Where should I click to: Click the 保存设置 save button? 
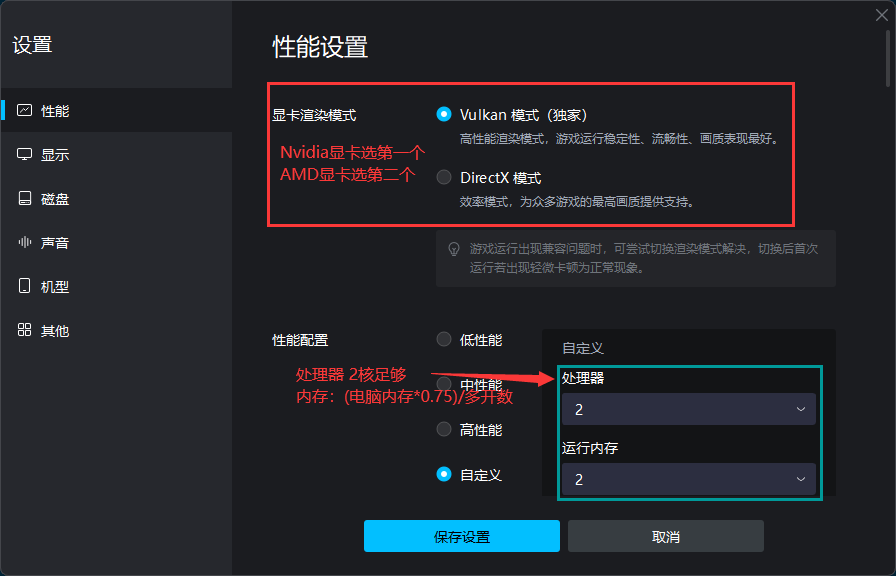tap(461, 536)
